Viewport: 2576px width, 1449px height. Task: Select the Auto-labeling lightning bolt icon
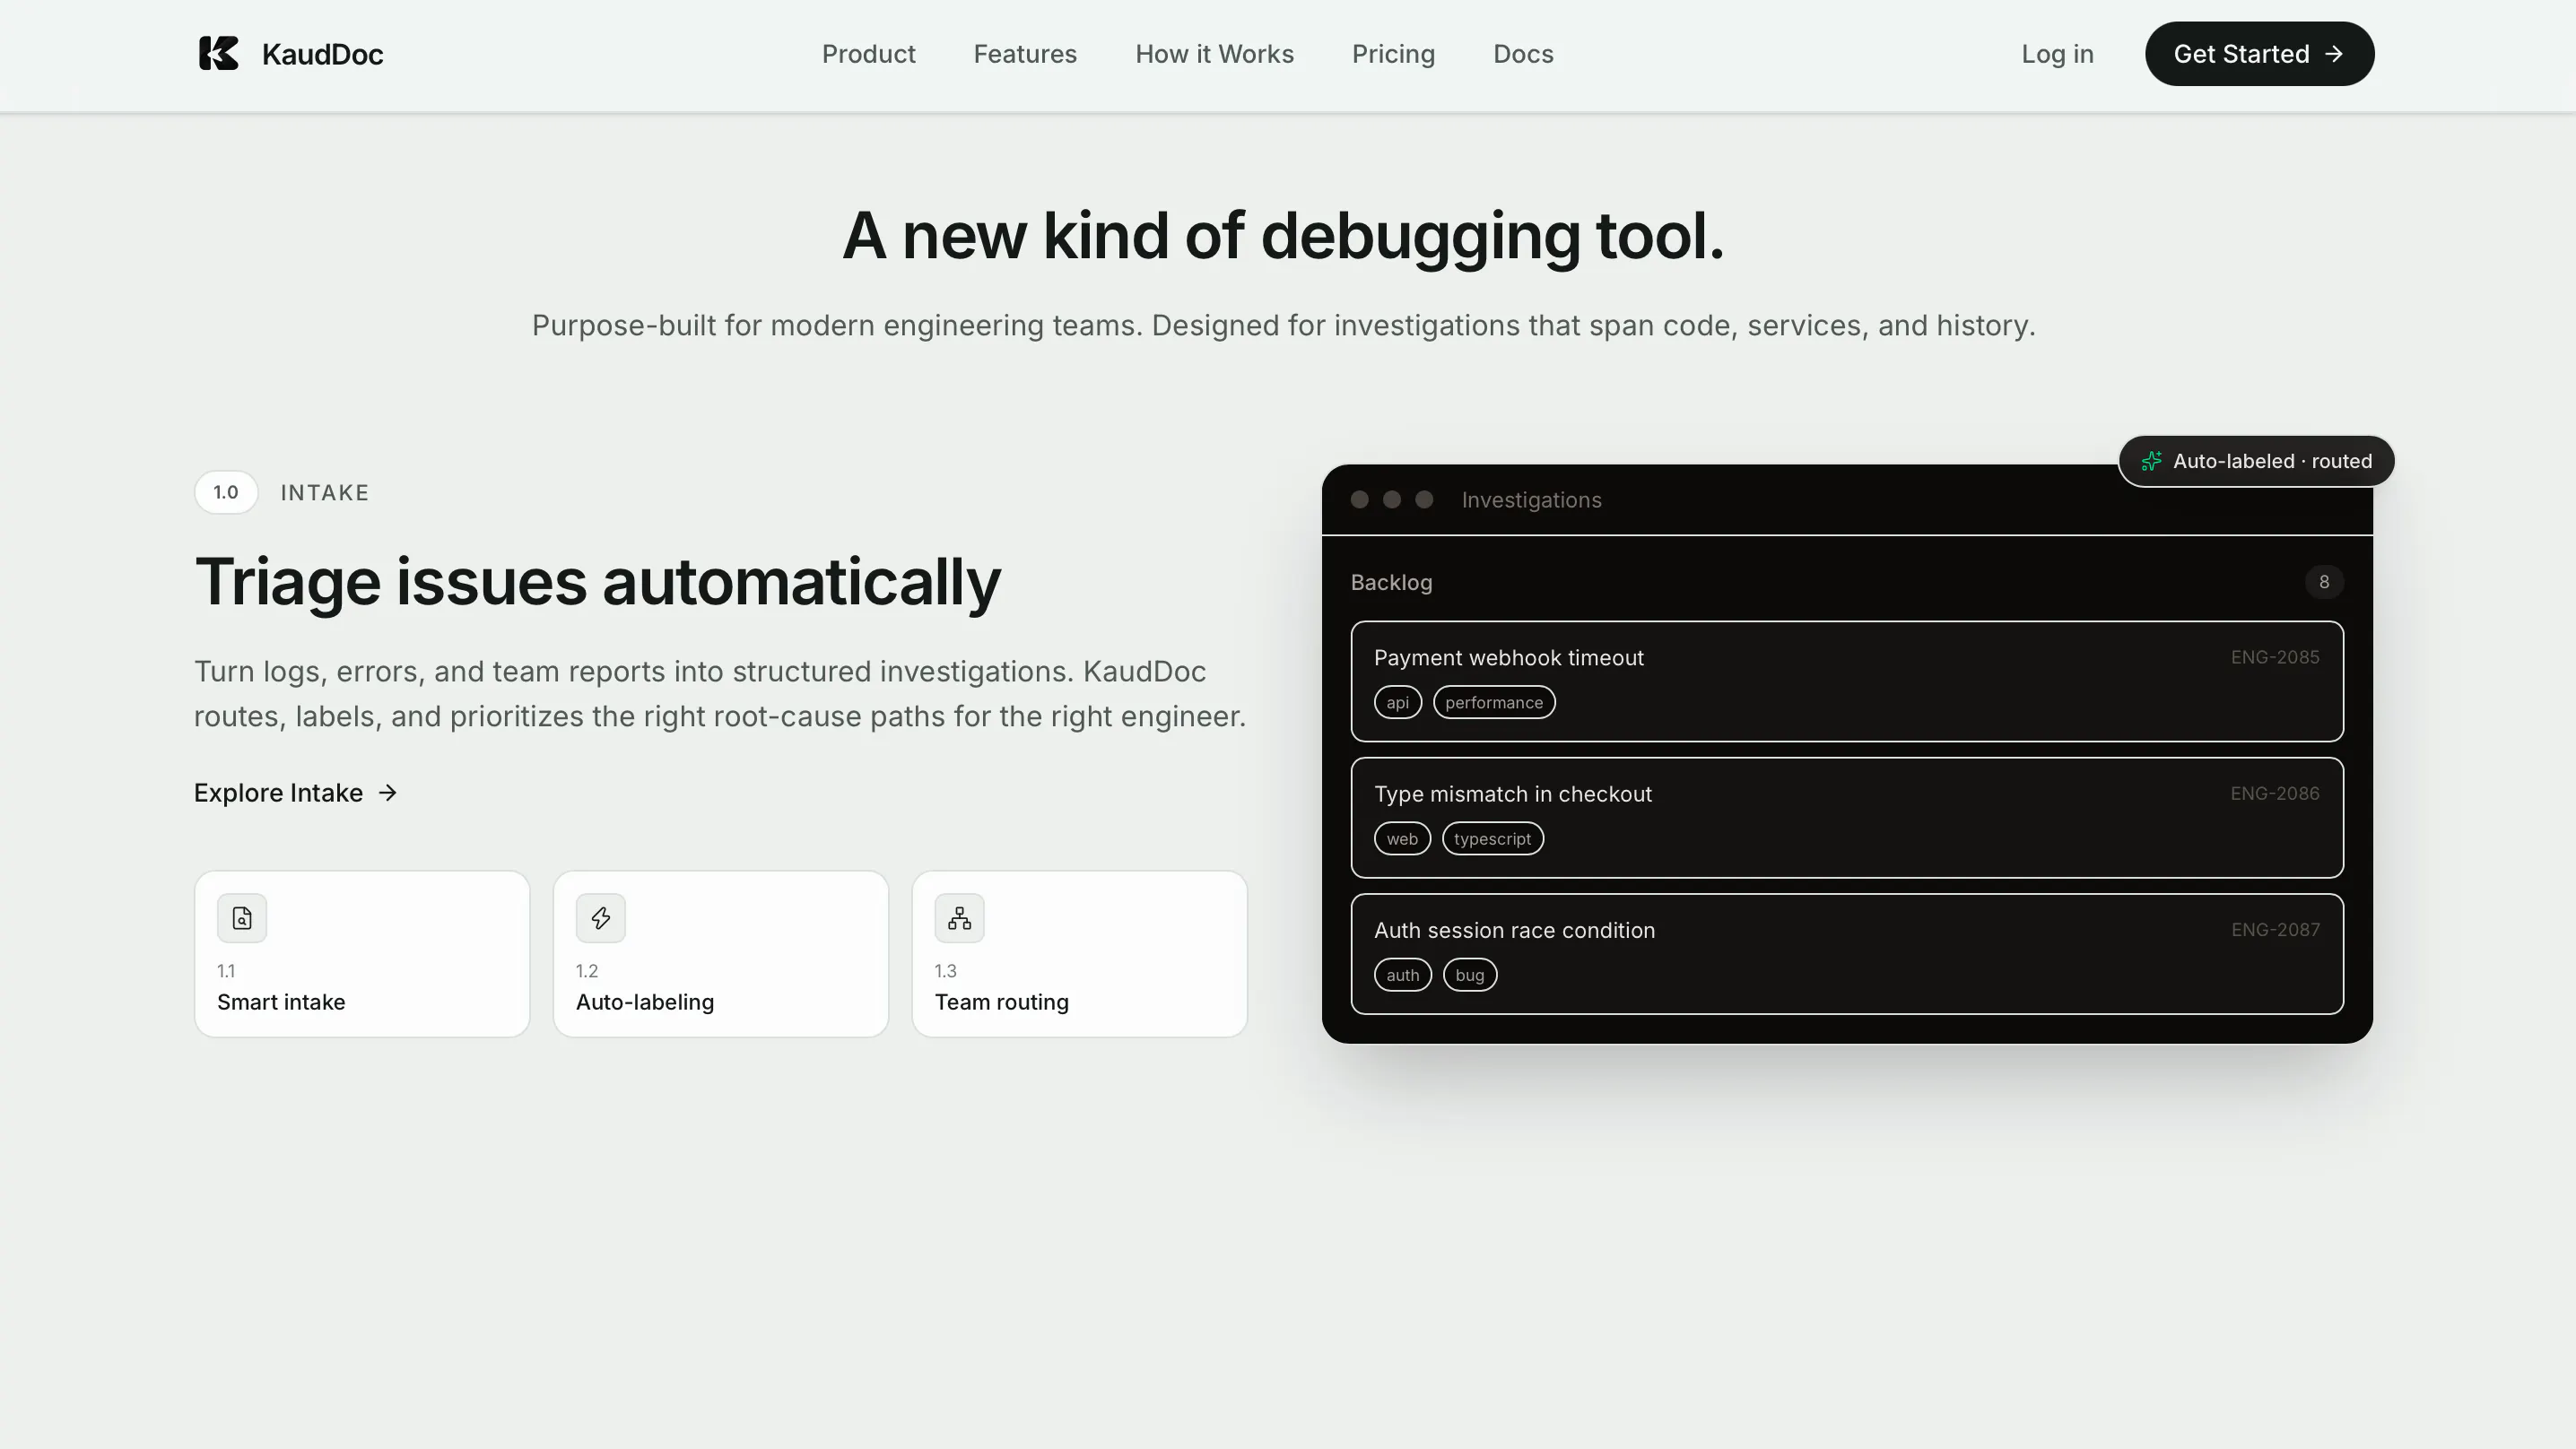(601, 918)
